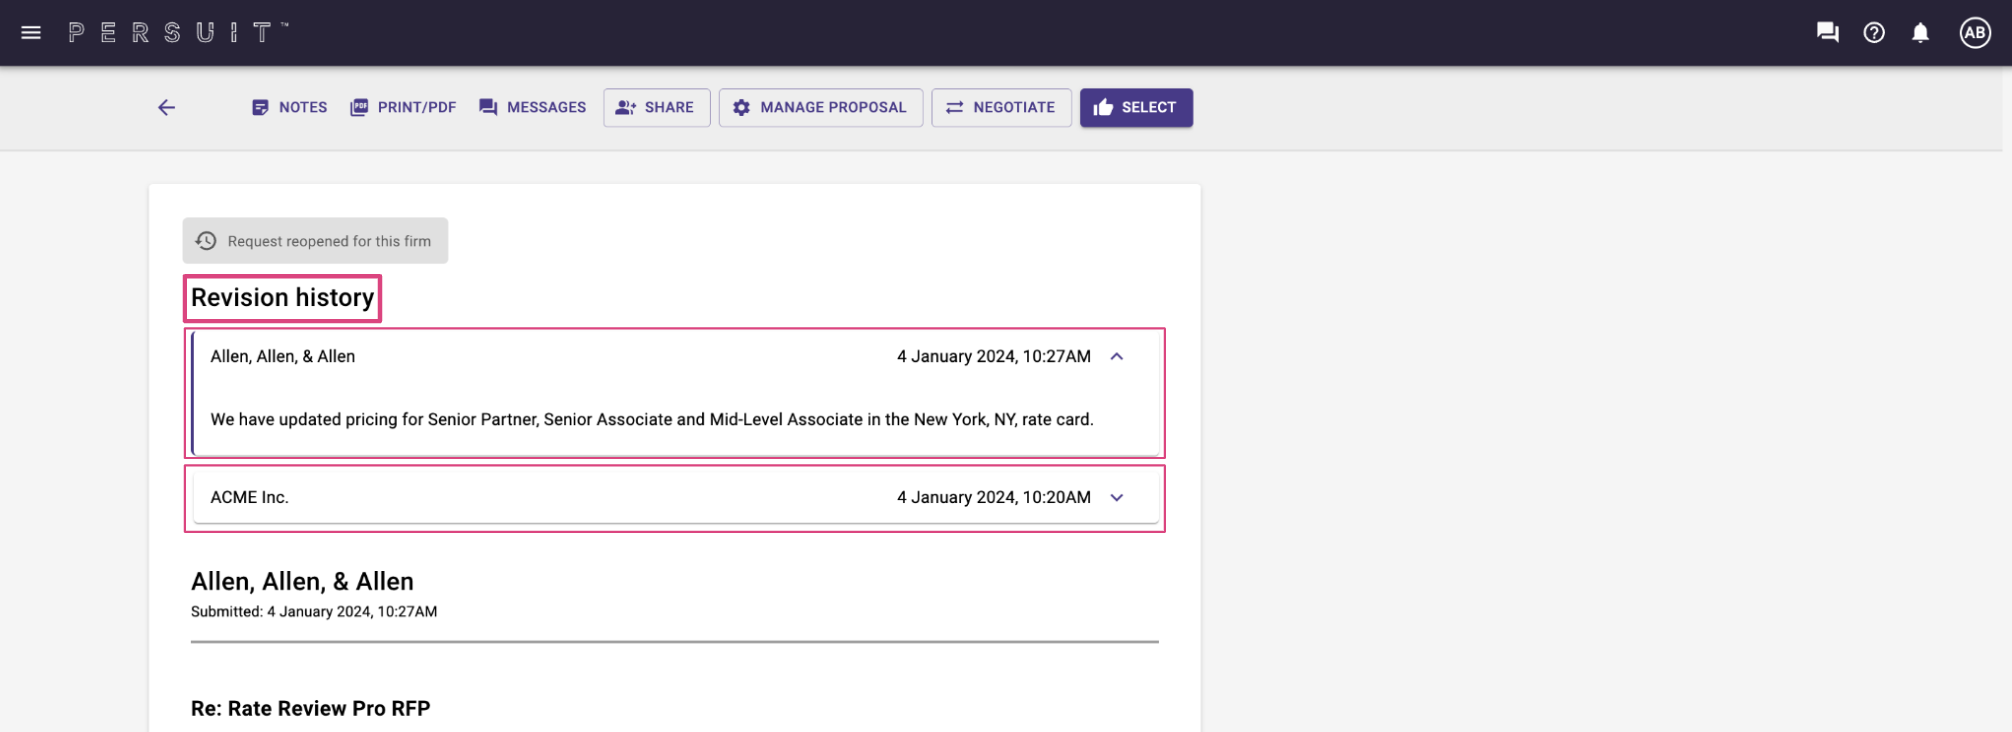The width and height of the screenshot is (2012, 732).
Task: Click the PERSUIT logo
Action: [178, 33]
